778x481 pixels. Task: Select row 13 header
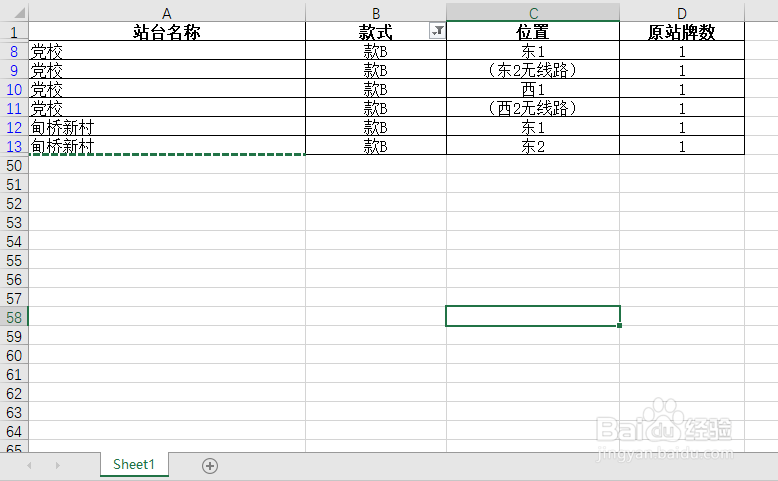(14, 146)
